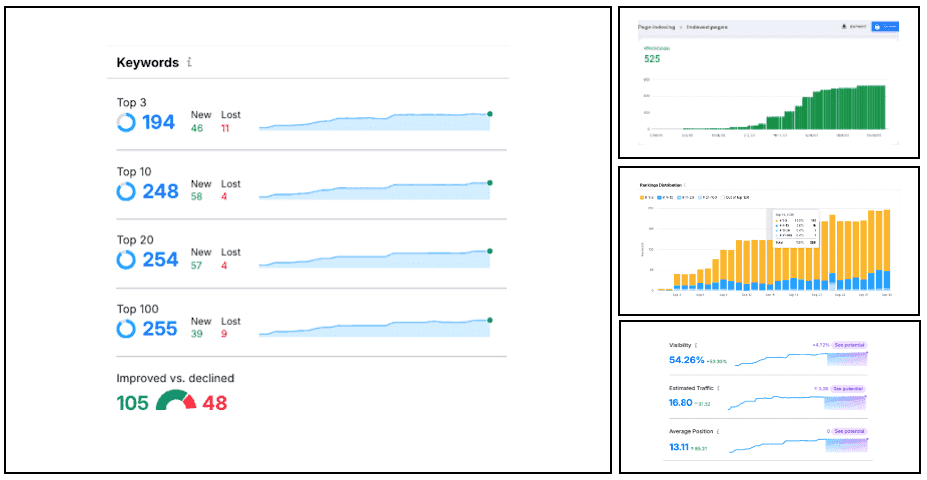The image size is (927, 480).
Task: Click the tallest green bars in indexed pages chart
Action: pos(871,107)
